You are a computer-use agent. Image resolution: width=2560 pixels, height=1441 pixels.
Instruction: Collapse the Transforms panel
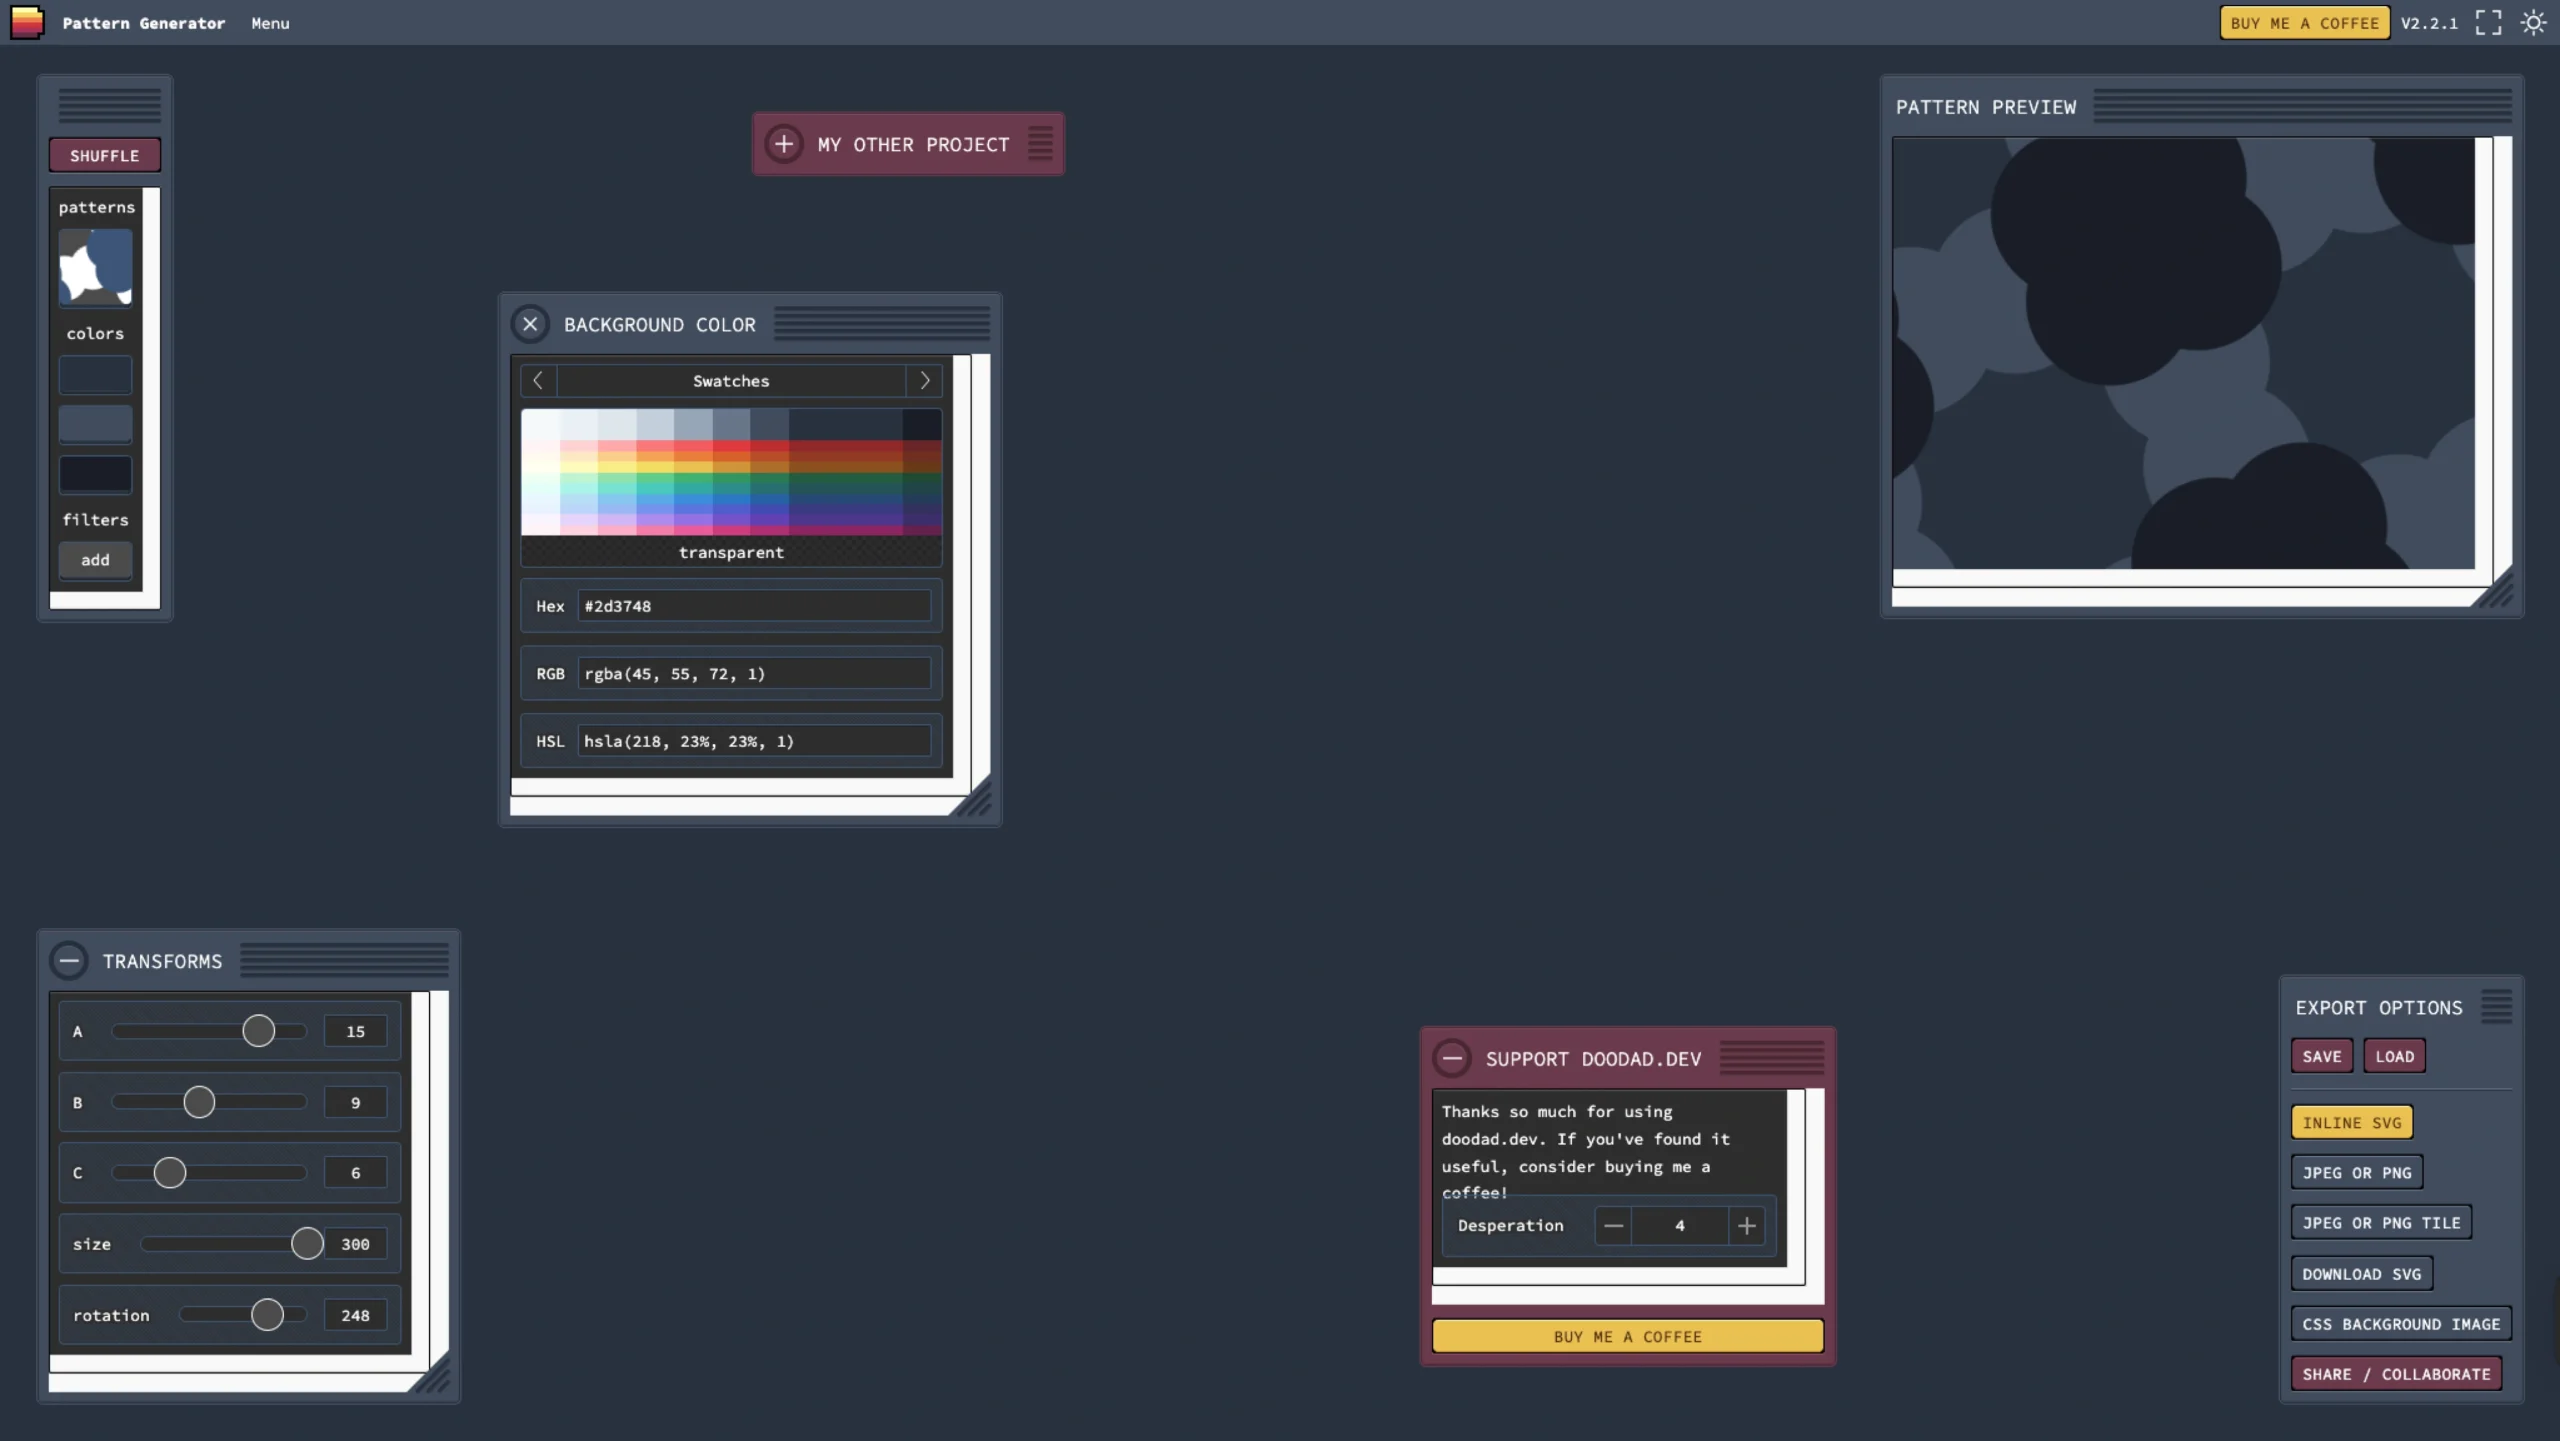click(69, 961)
